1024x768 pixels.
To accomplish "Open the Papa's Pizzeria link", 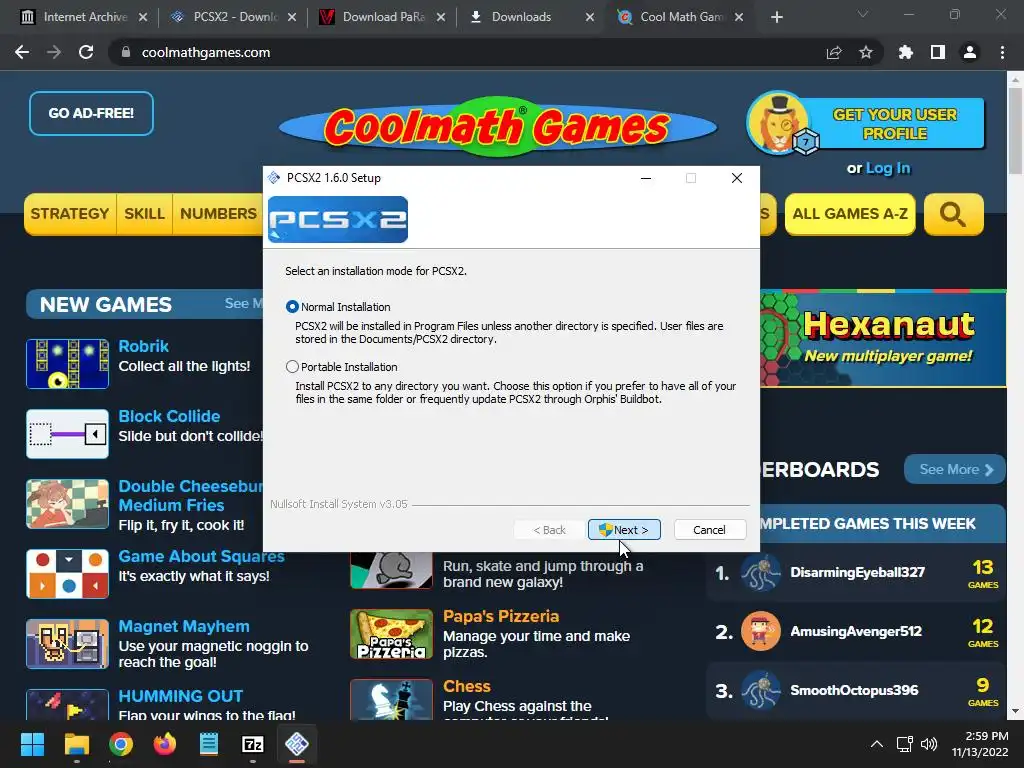I will (x=501, y=616).
